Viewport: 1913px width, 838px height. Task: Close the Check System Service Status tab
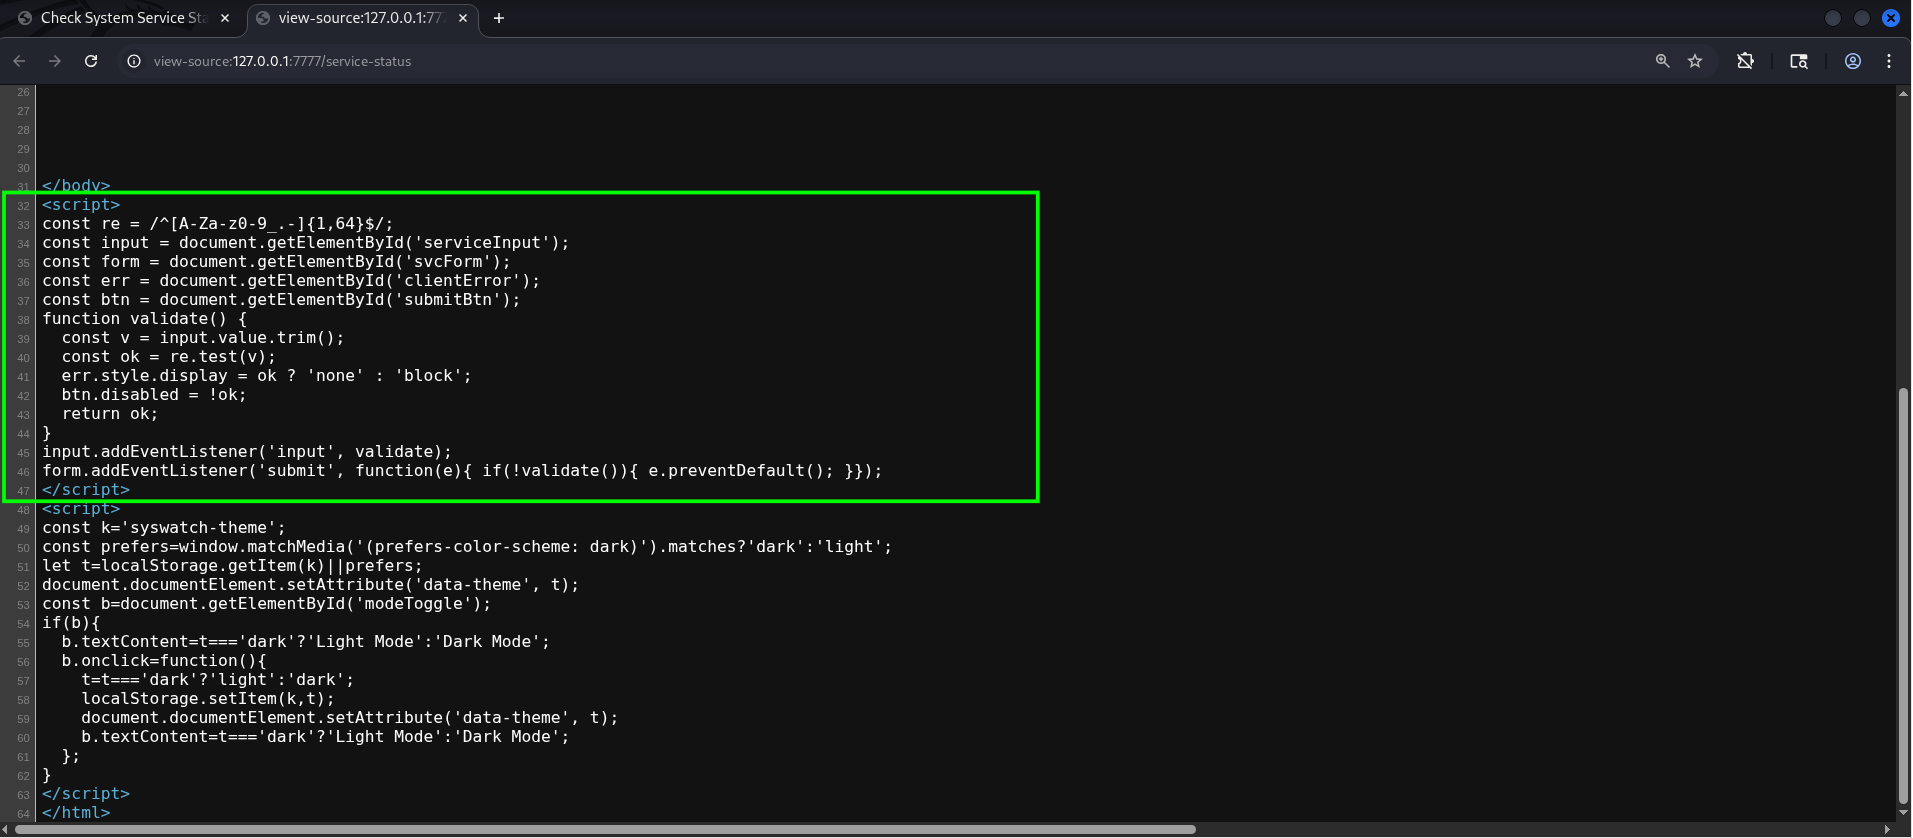coord(225,18)
